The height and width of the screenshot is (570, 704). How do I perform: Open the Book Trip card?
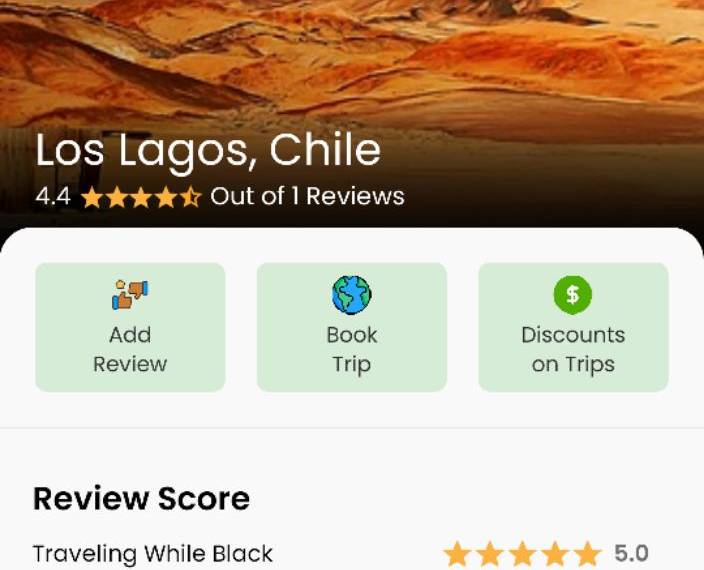352,327
